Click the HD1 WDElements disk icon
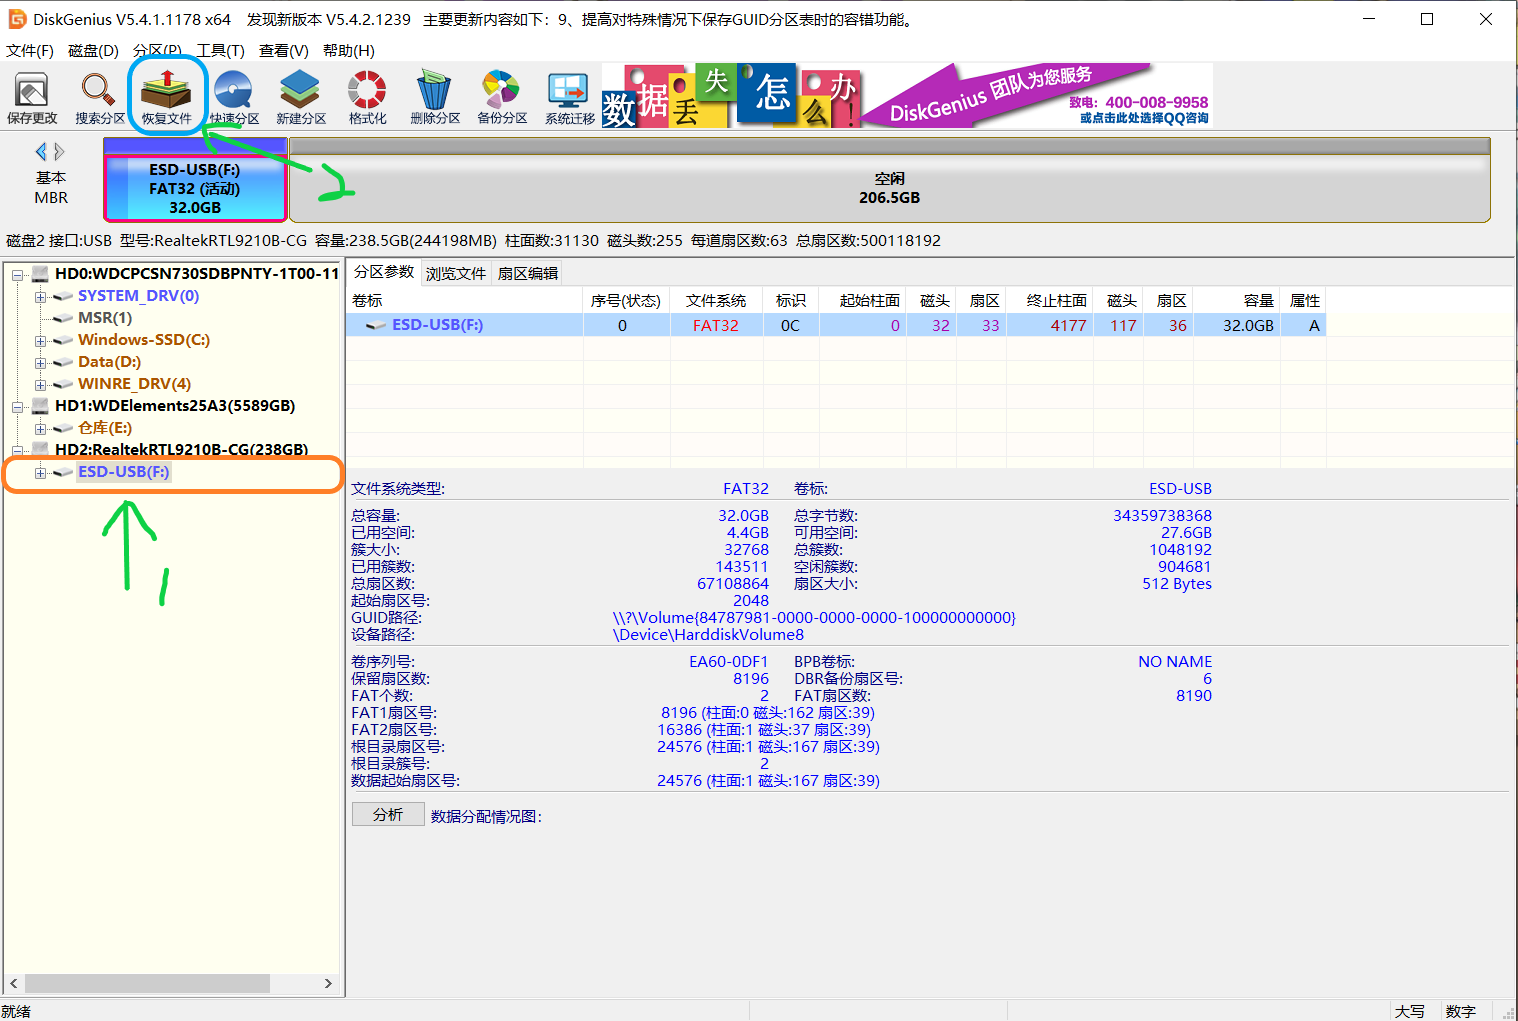The height and width of the screenshot is (1021, 1518). (x=40, y=405)
